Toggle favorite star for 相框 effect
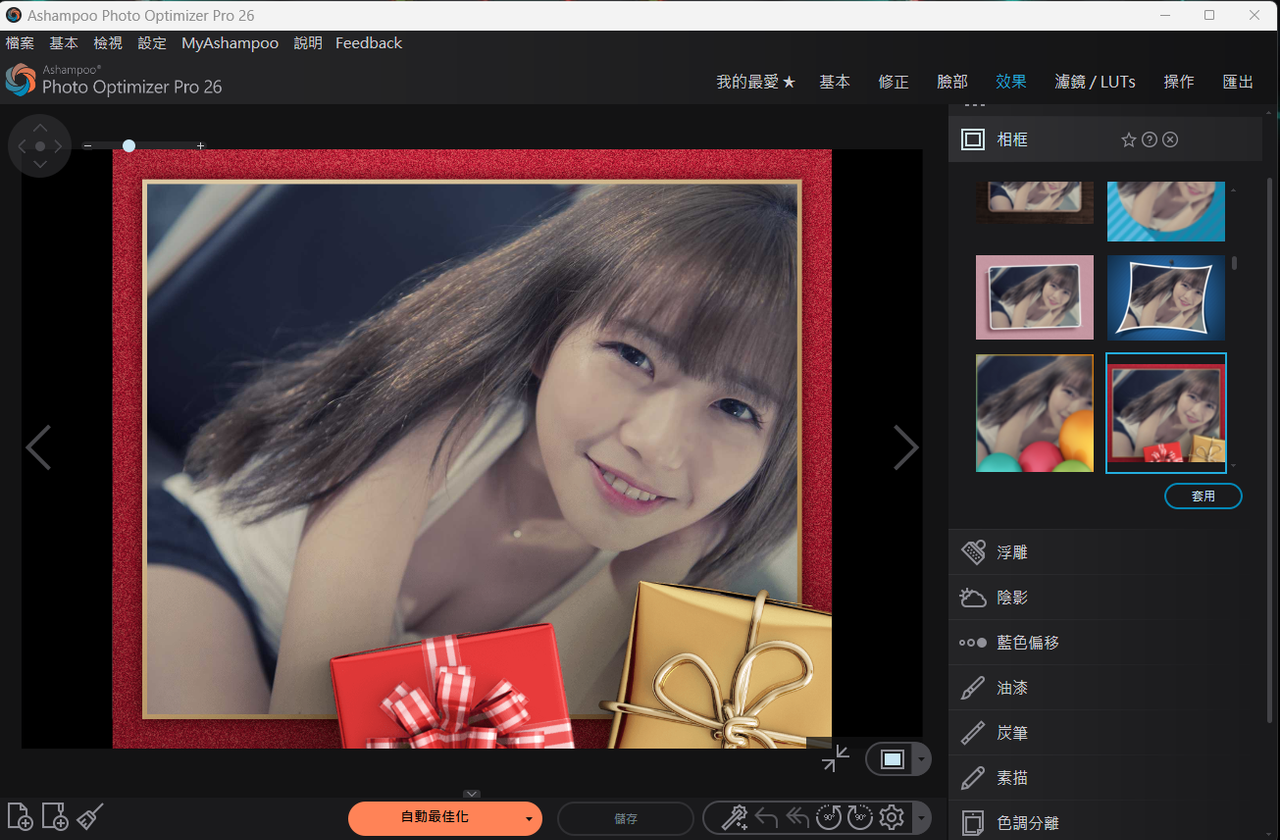 1129,140
